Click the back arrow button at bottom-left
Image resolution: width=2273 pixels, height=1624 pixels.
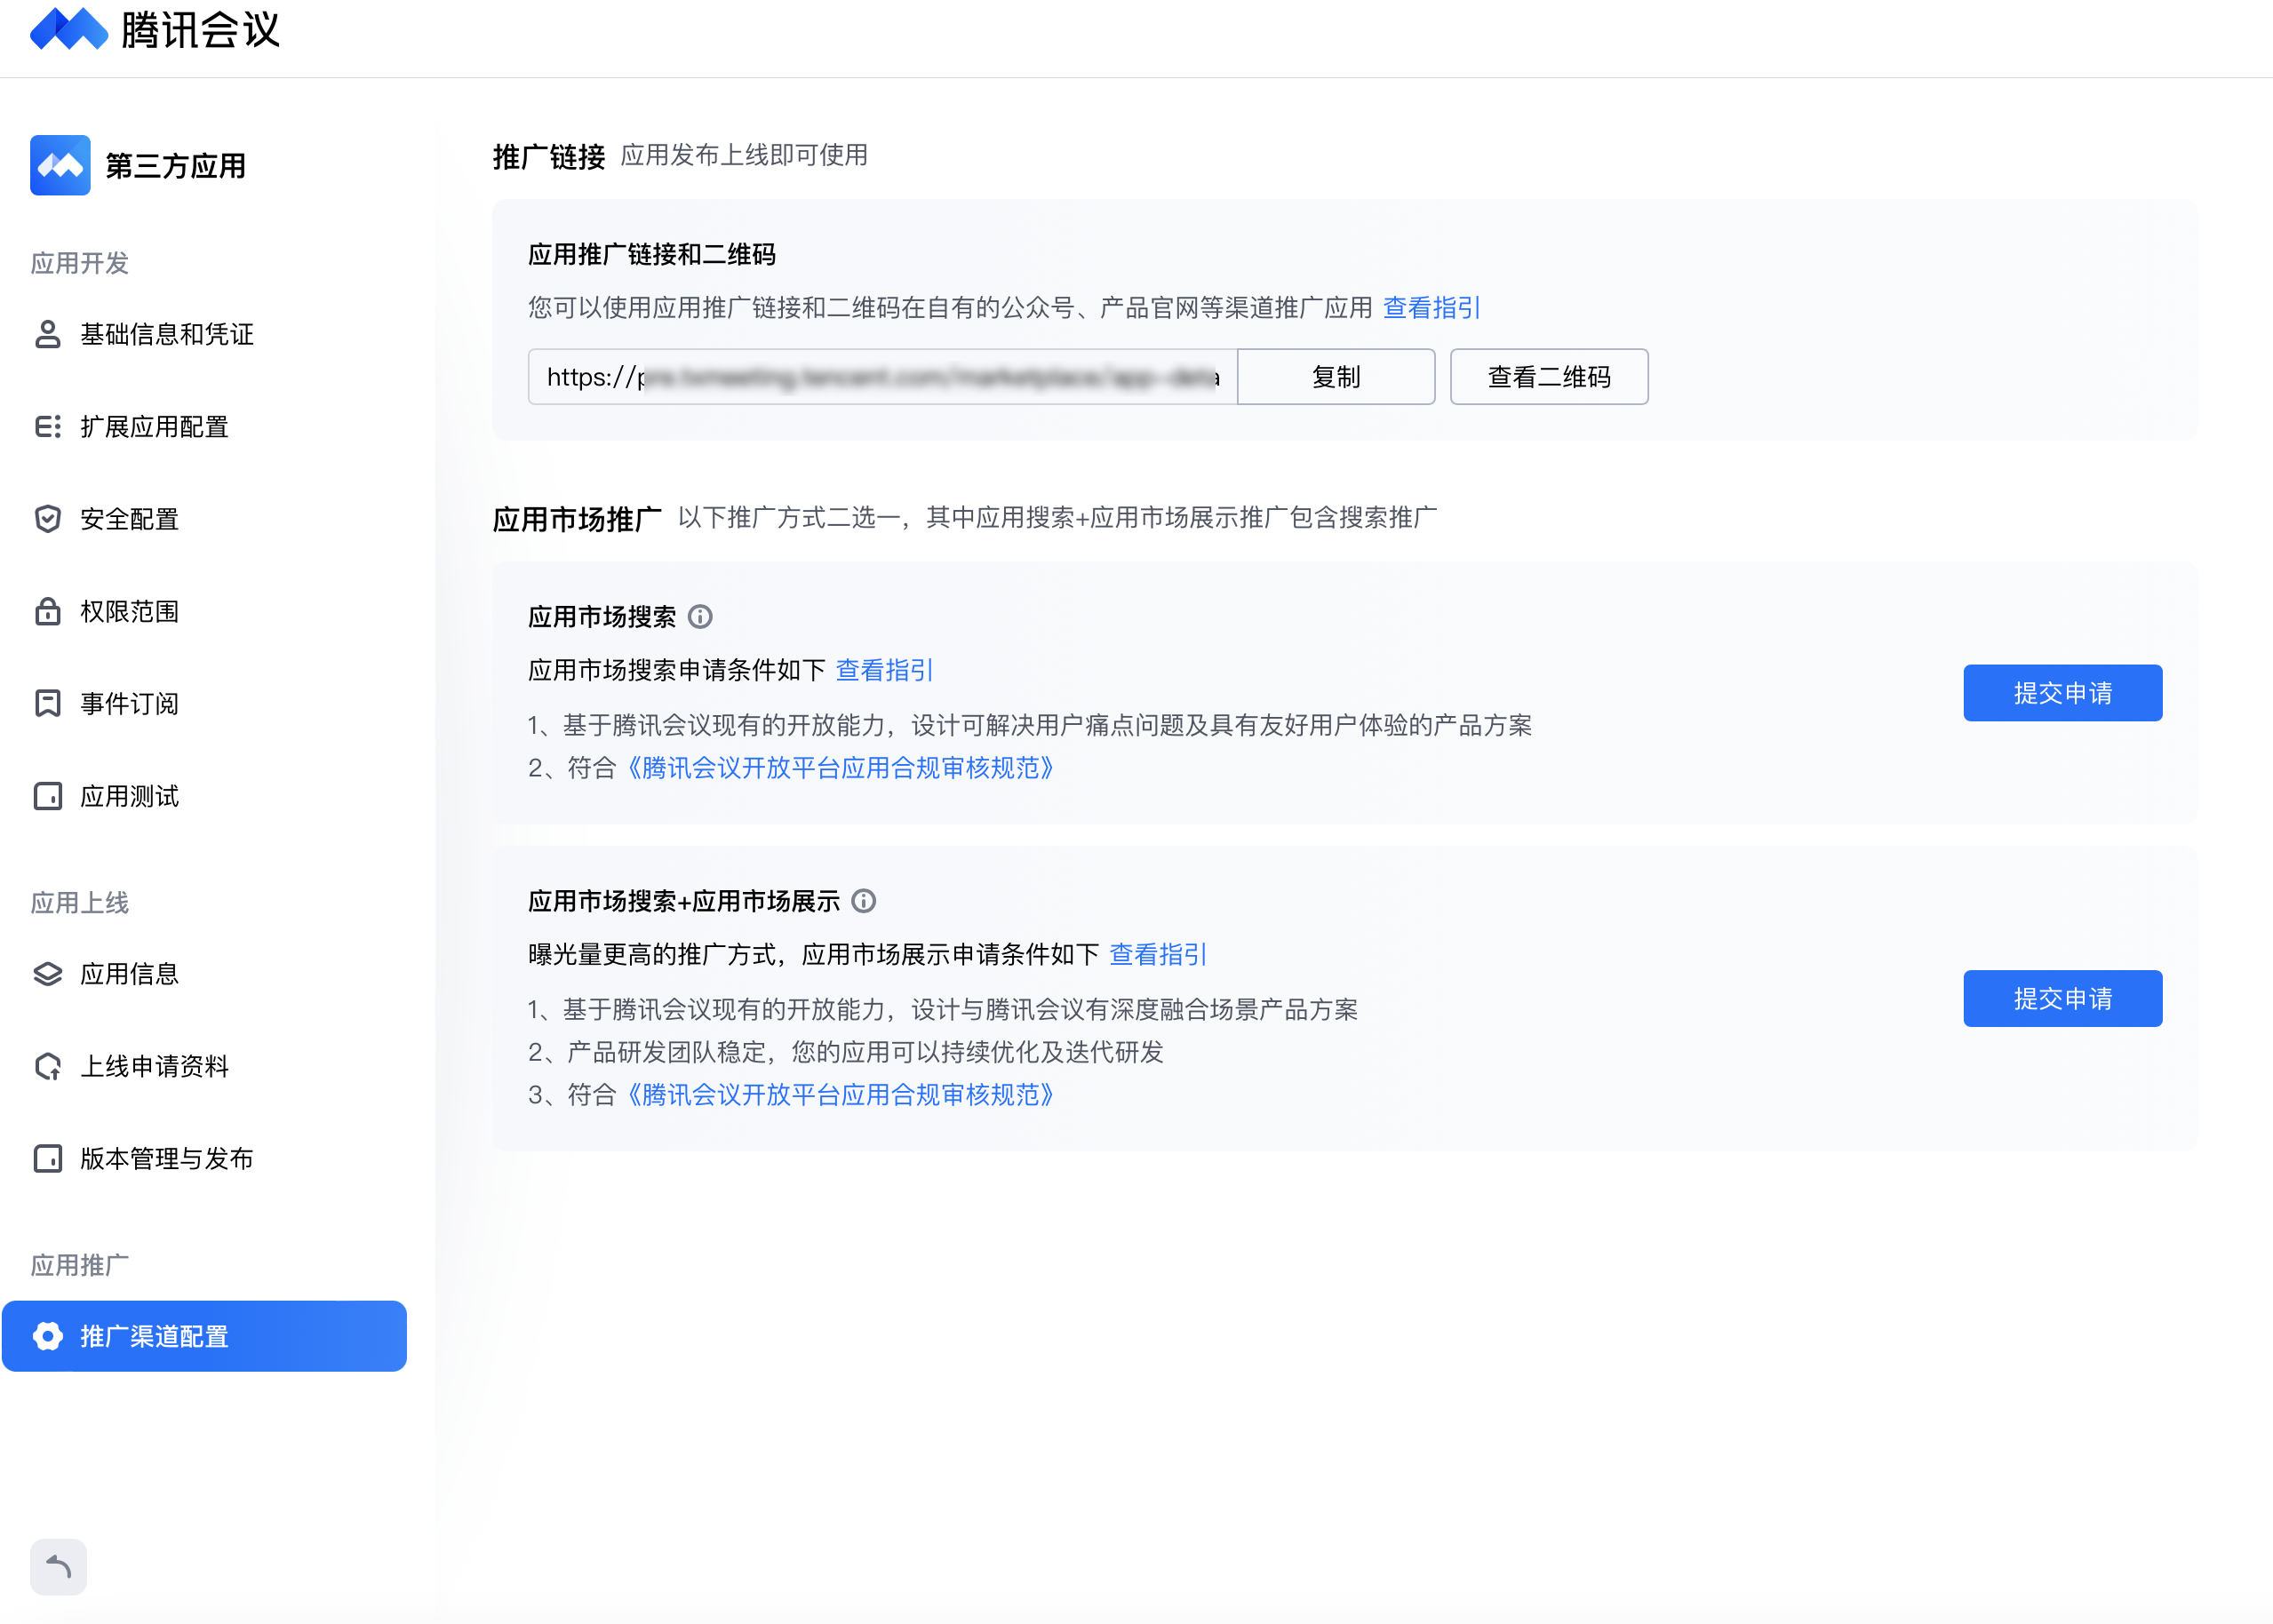58,1567
